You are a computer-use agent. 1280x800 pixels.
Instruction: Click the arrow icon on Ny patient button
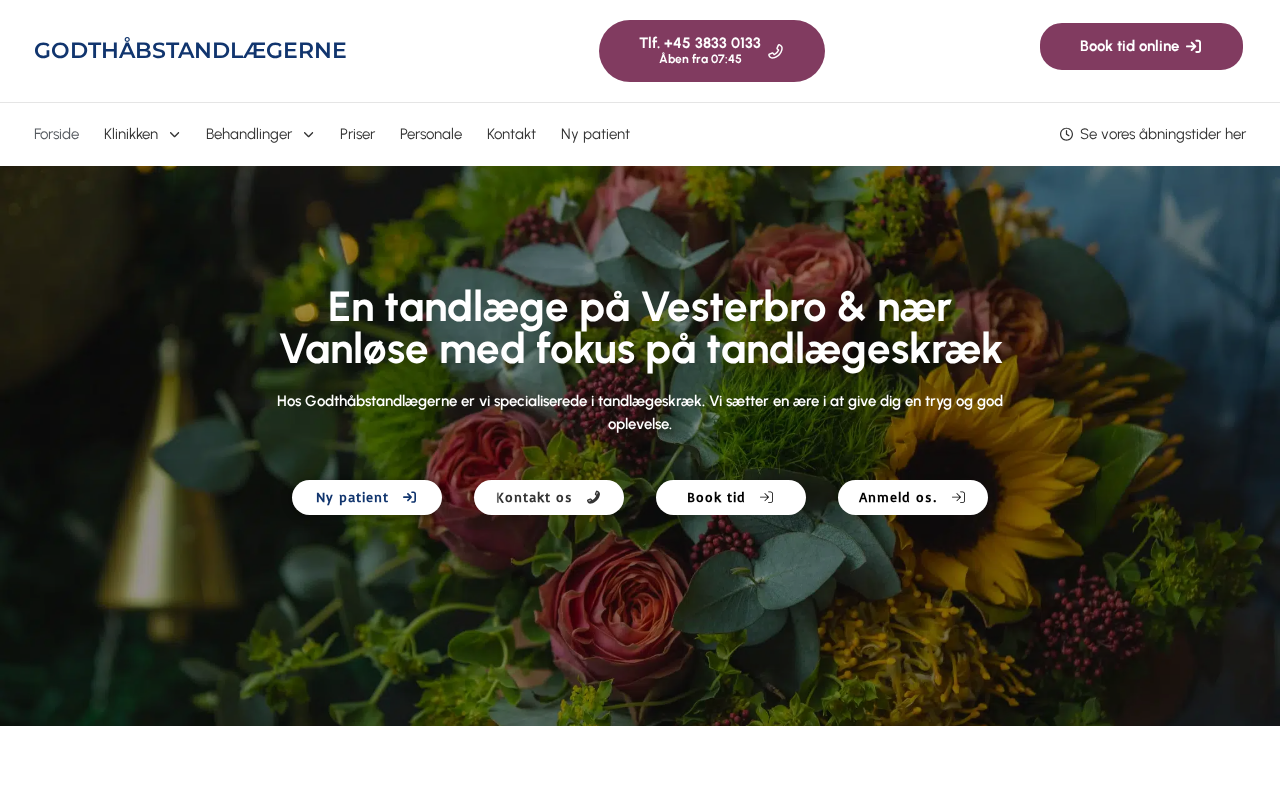[410, 497]
